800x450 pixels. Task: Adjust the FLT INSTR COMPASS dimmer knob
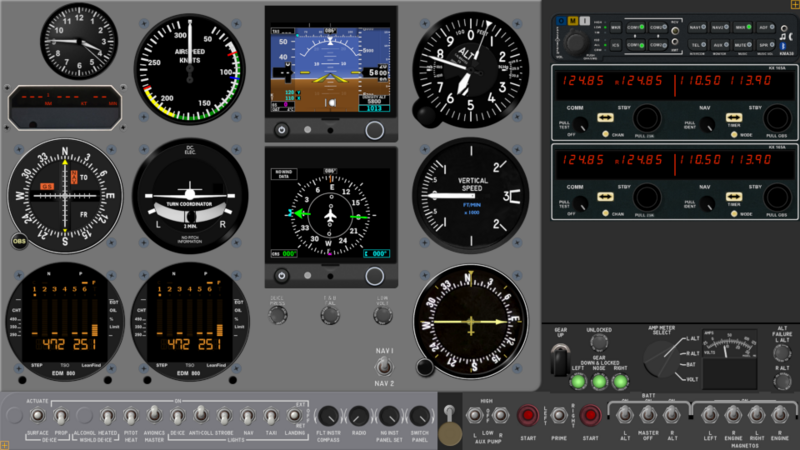[328, 416]
